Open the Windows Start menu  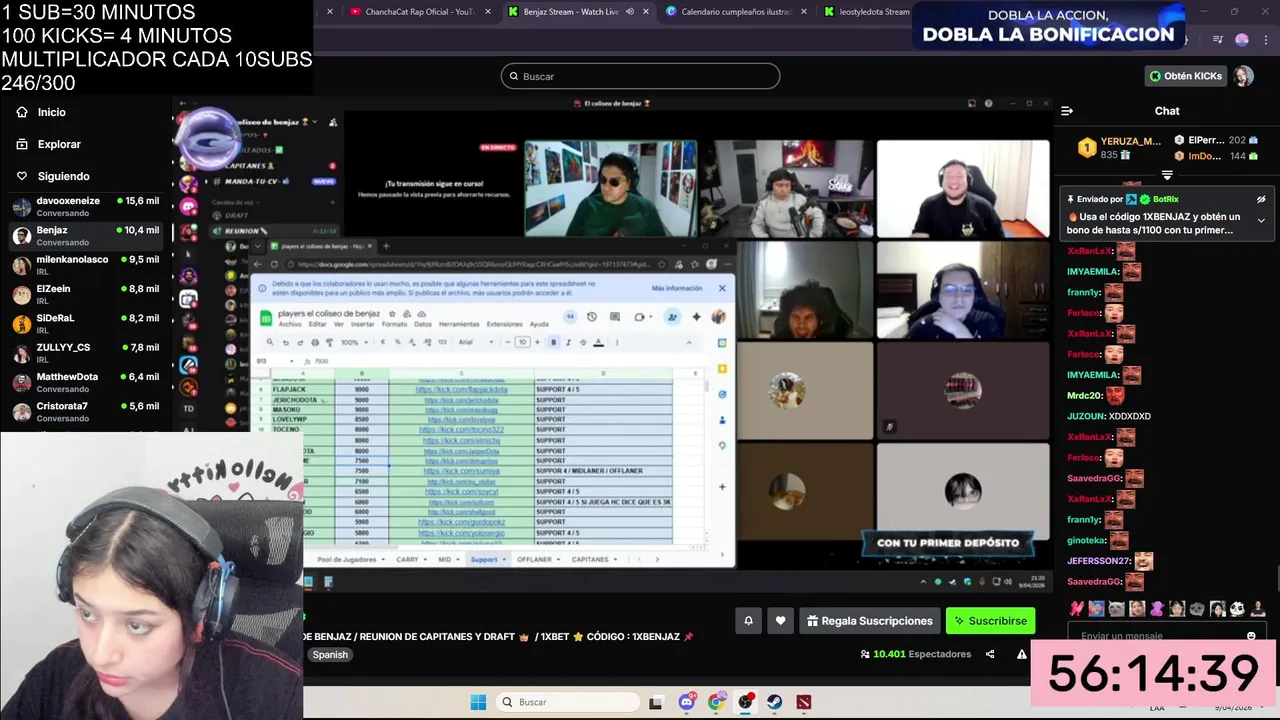[x=478, y=702]
